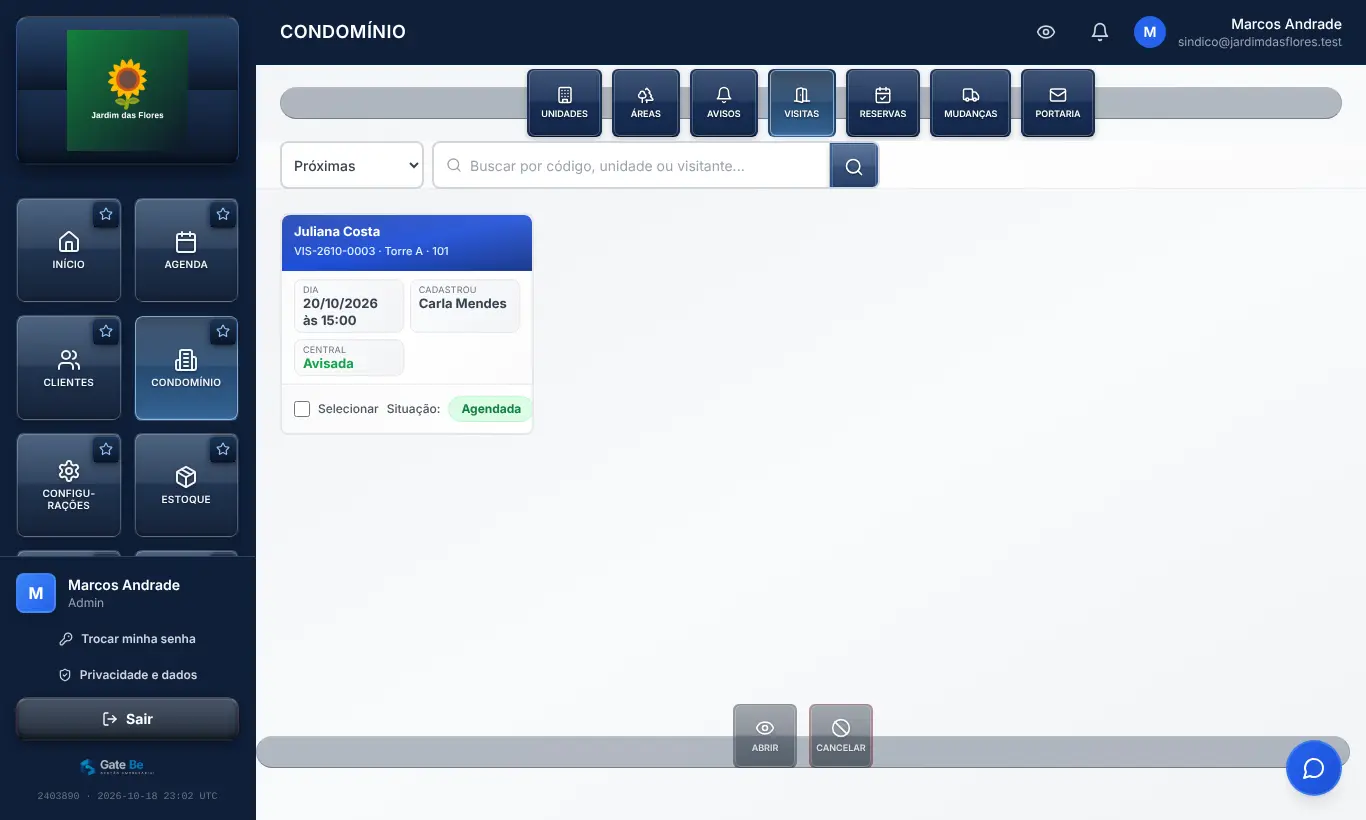The width and height of the screenshot is (1366, 820).
Task: Expand the Próximas filter dropdown
Action: click(352, 166)
